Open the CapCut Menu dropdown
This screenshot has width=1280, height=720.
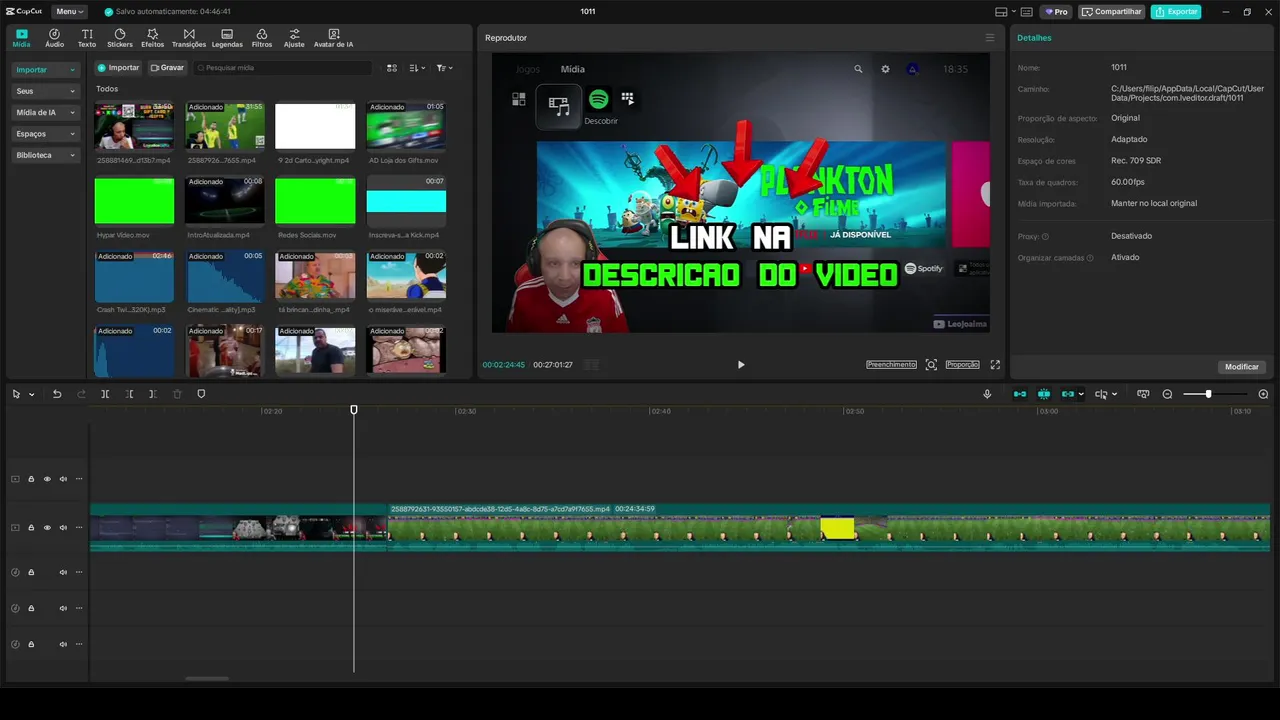pos(69,12)
